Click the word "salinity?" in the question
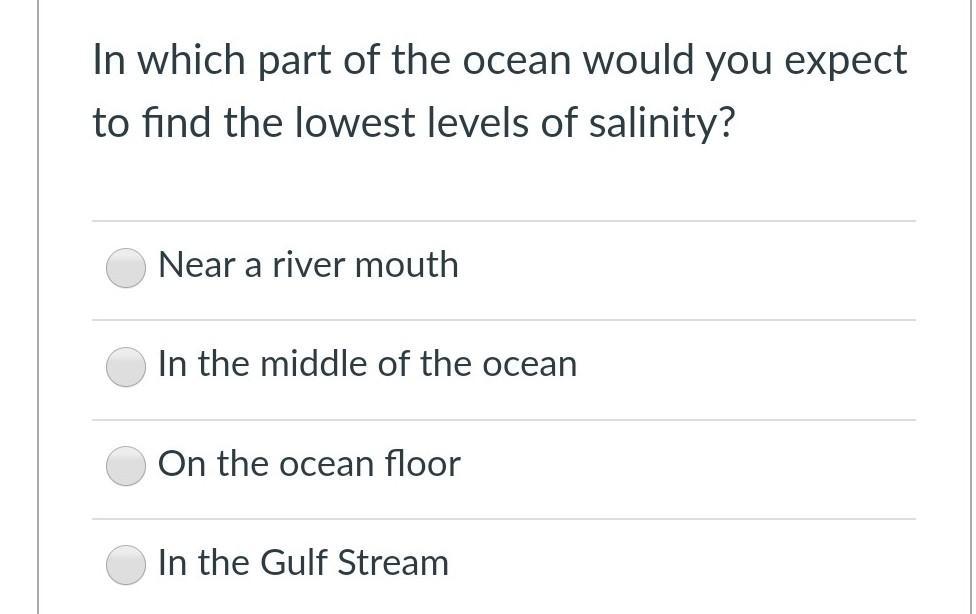This screenshot has height=614, width=976. [x=661, y=124]
